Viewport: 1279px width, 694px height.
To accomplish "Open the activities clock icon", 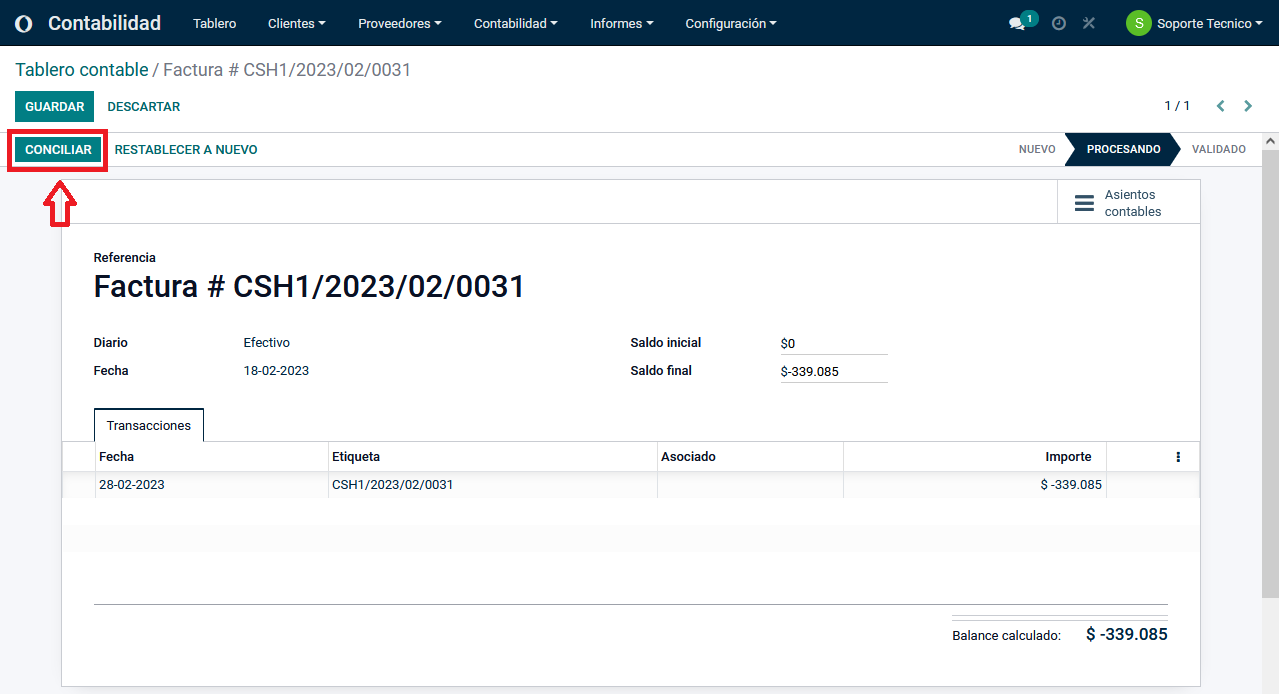I will point(1059,23).
